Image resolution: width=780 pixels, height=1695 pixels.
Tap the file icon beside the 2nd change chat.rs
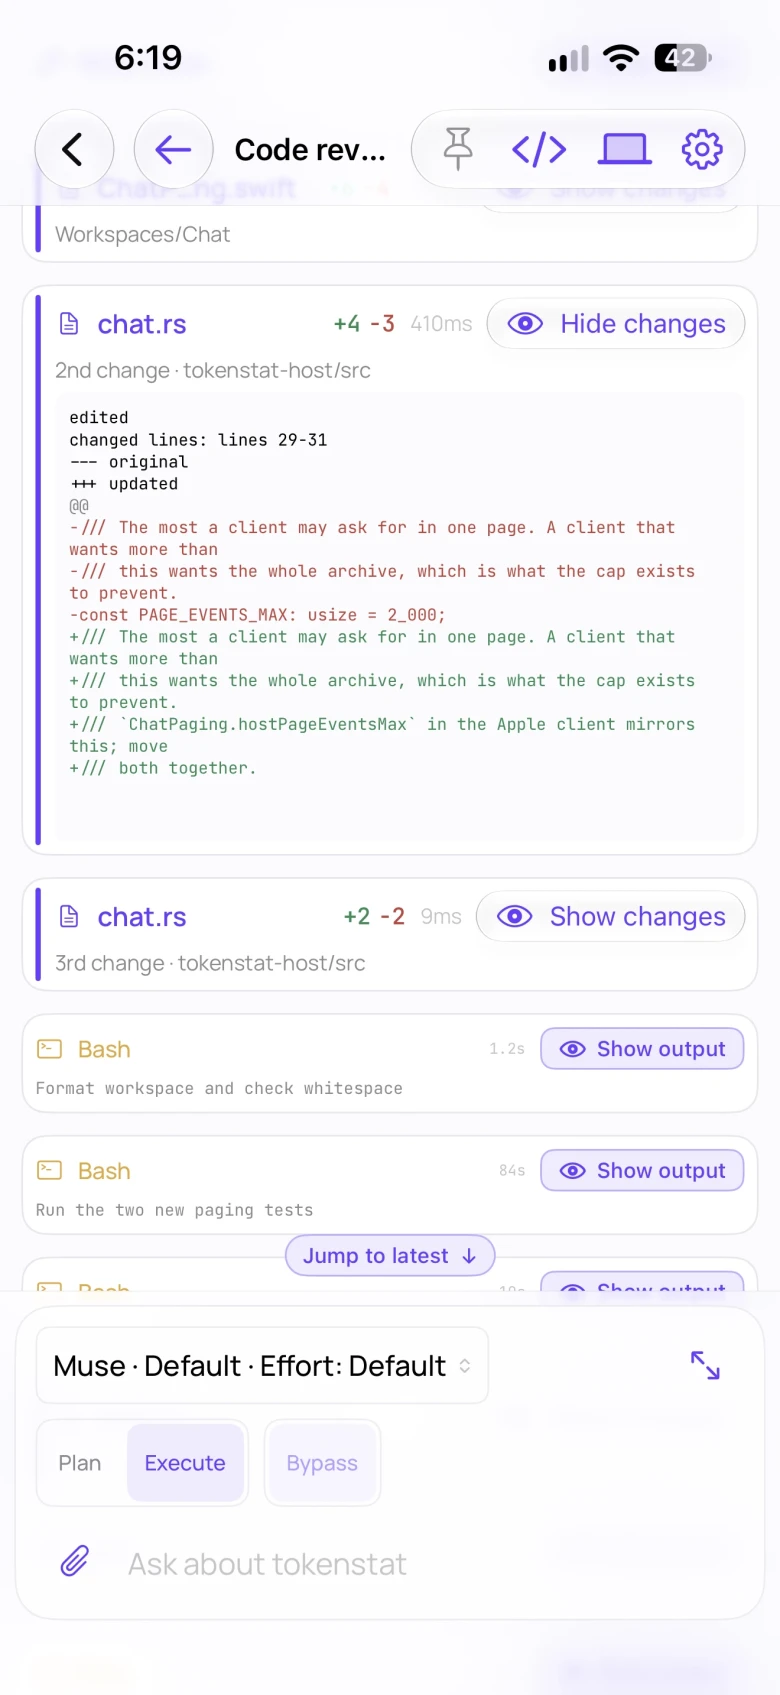pos(69,324)
